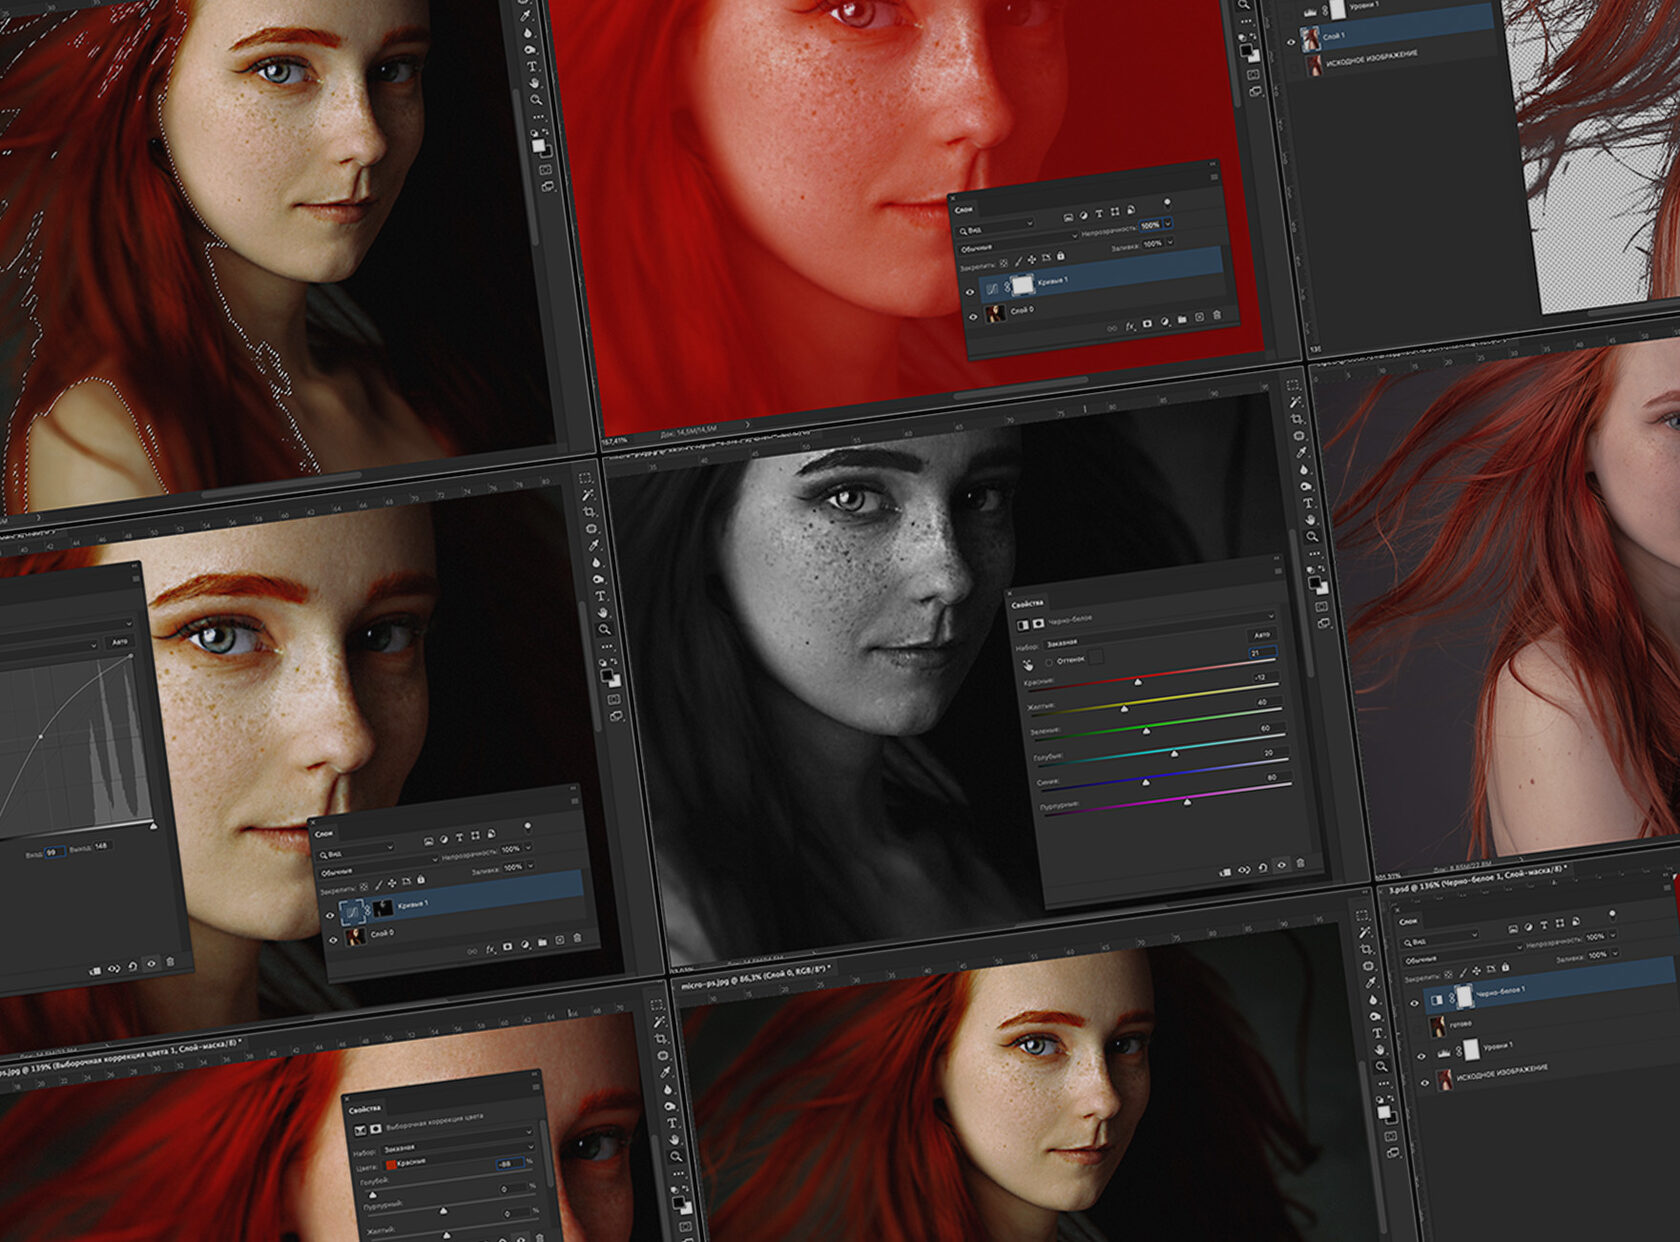Select the Type tool beside the curves portrait
Image resolution: width=1680 pixels, height=1242 pixels.
tap(600, 597)
